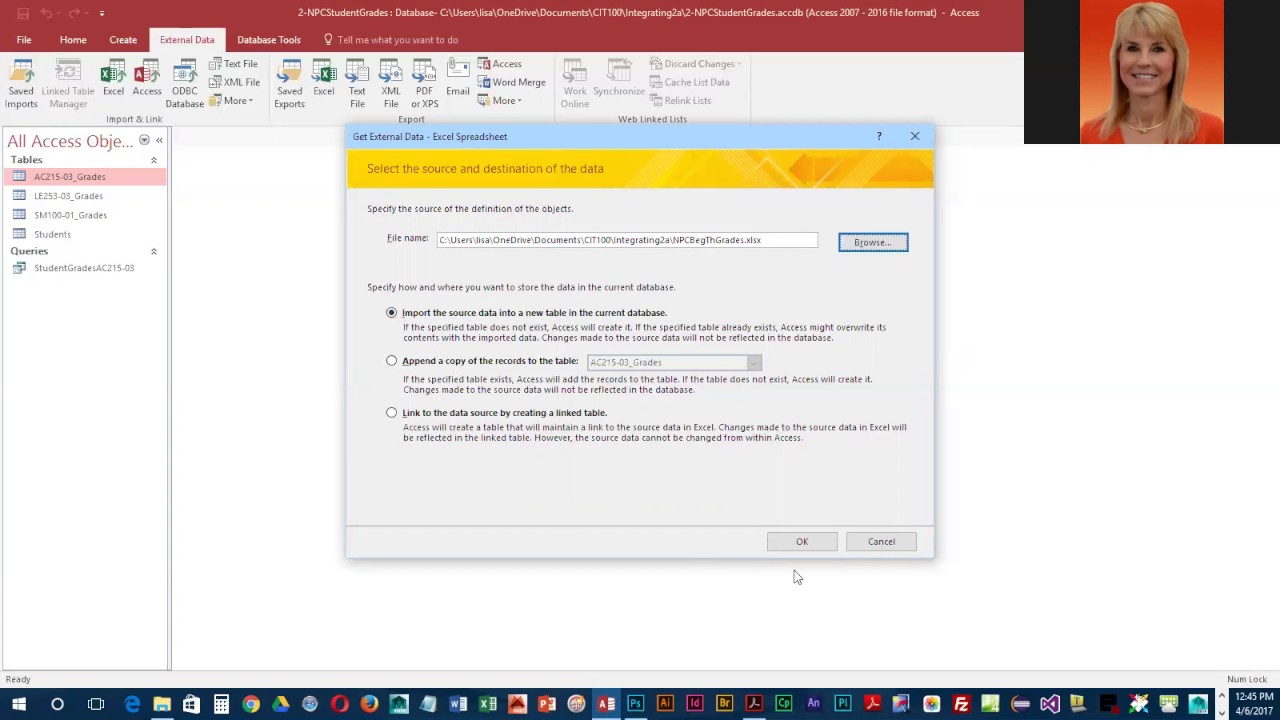Click Cache List Data in ribbon

pos(689,82)
